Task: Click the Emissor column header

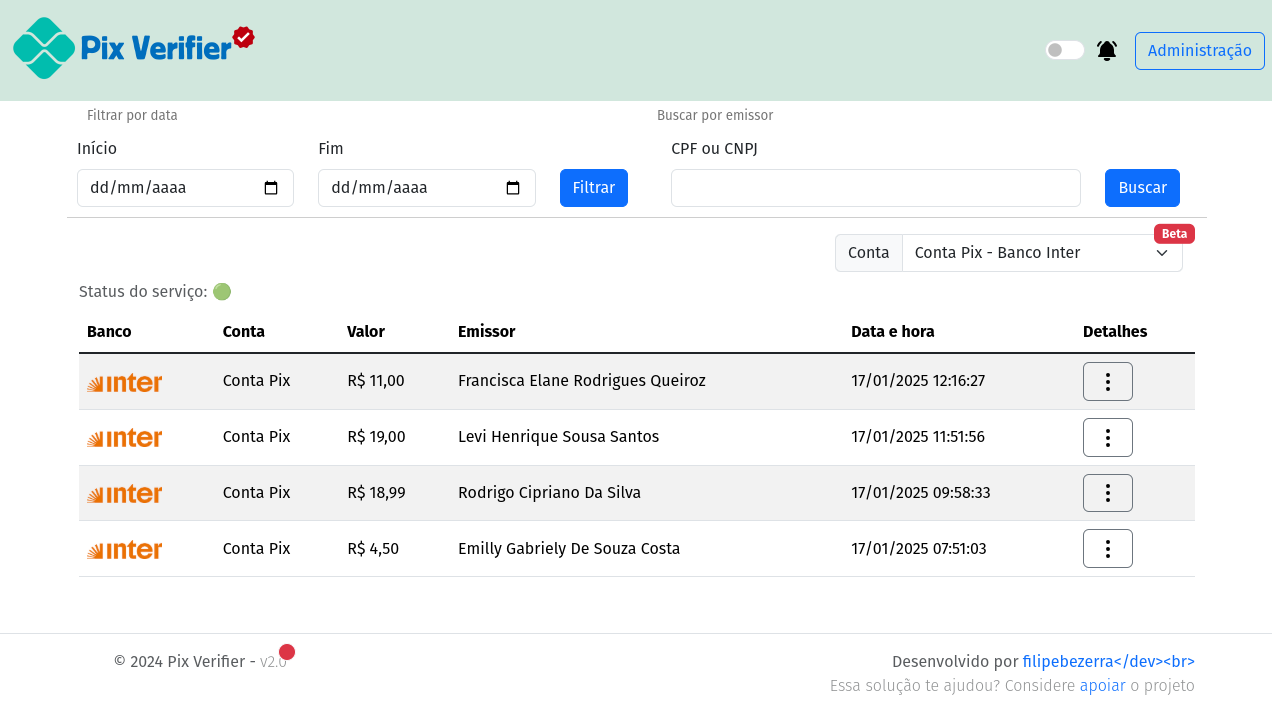Action: (x=487, y=331)
